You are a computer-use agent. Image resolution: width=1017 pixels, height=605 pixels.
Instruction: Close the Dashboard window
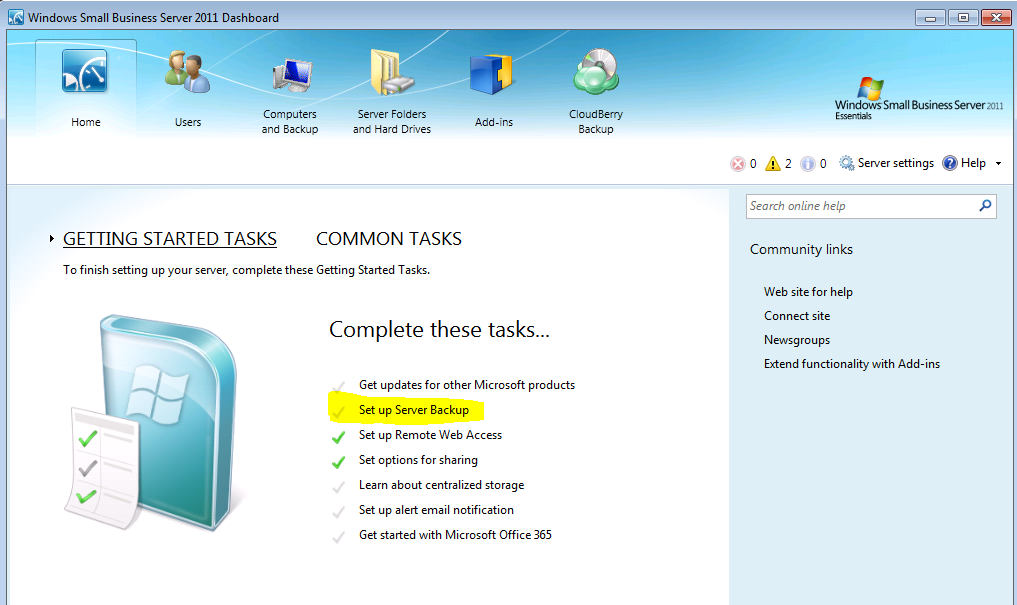[x=996, y=18]
